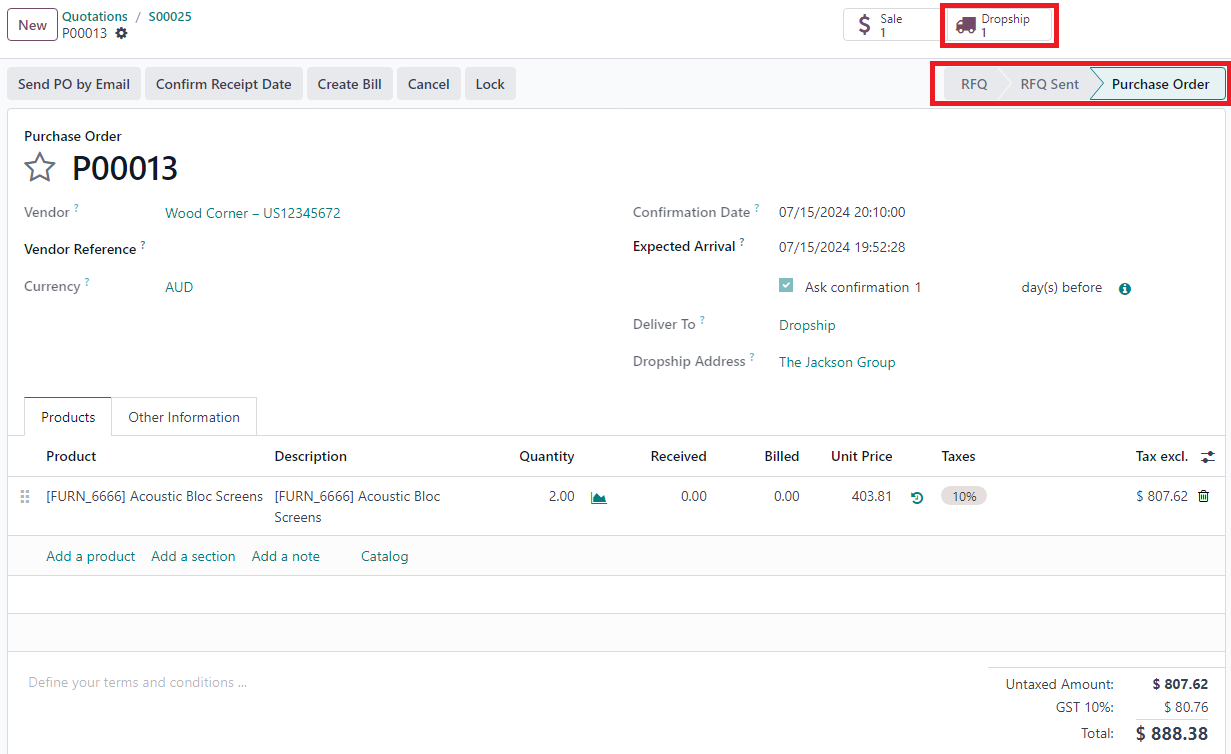Click the price history icon beside 403.81

[x=917, y=497]
